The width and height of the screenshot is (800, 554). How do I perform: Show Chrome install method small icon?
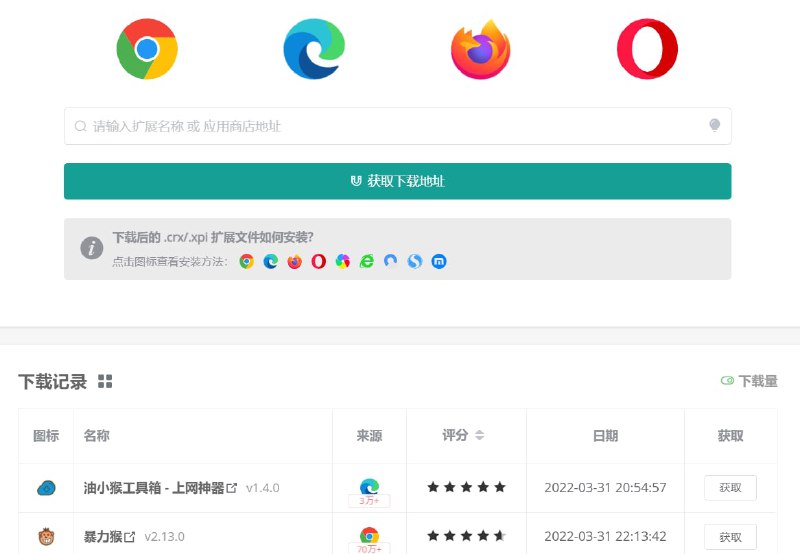[246, 262]
